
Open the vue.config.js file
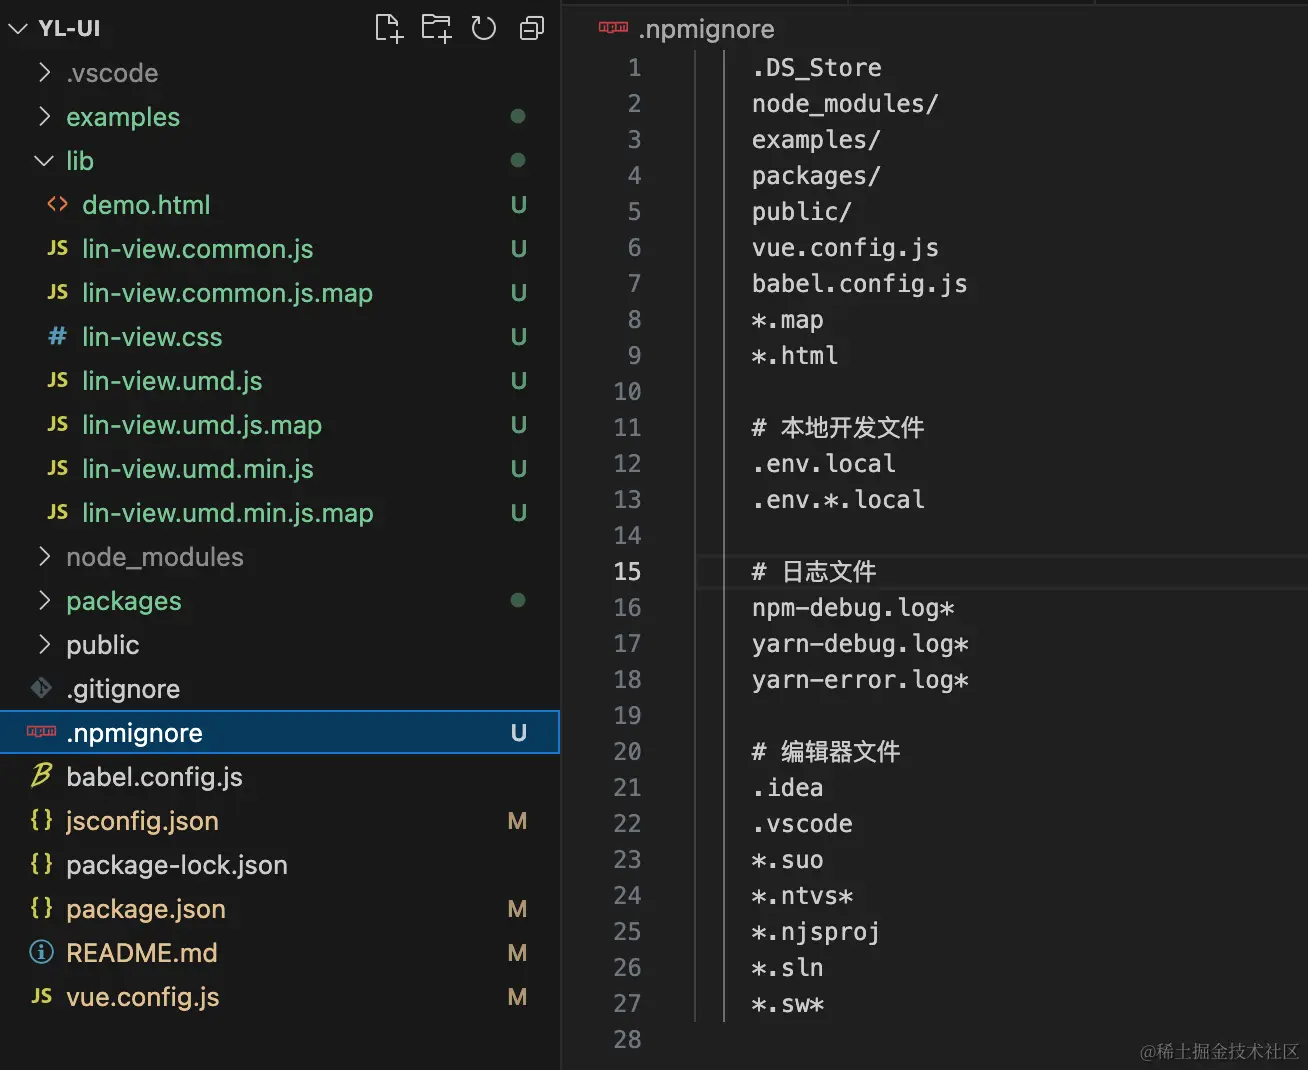143,997
